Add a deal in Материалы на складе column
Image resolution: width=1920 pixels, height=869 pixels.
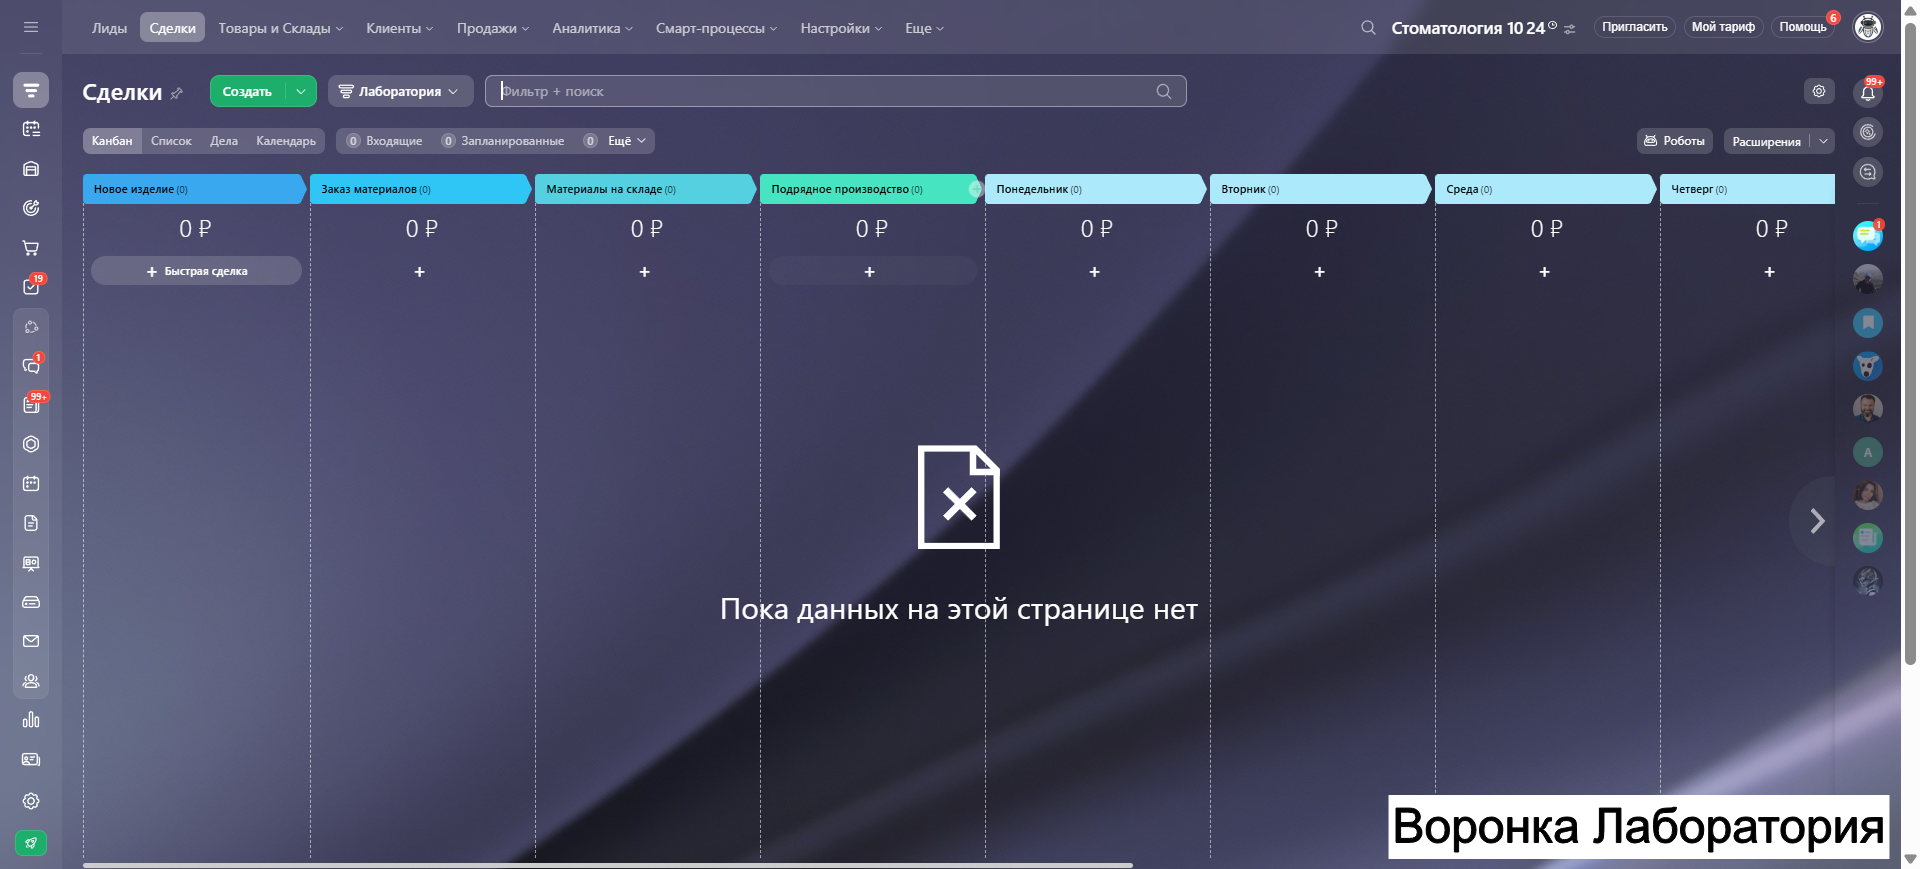645,271
